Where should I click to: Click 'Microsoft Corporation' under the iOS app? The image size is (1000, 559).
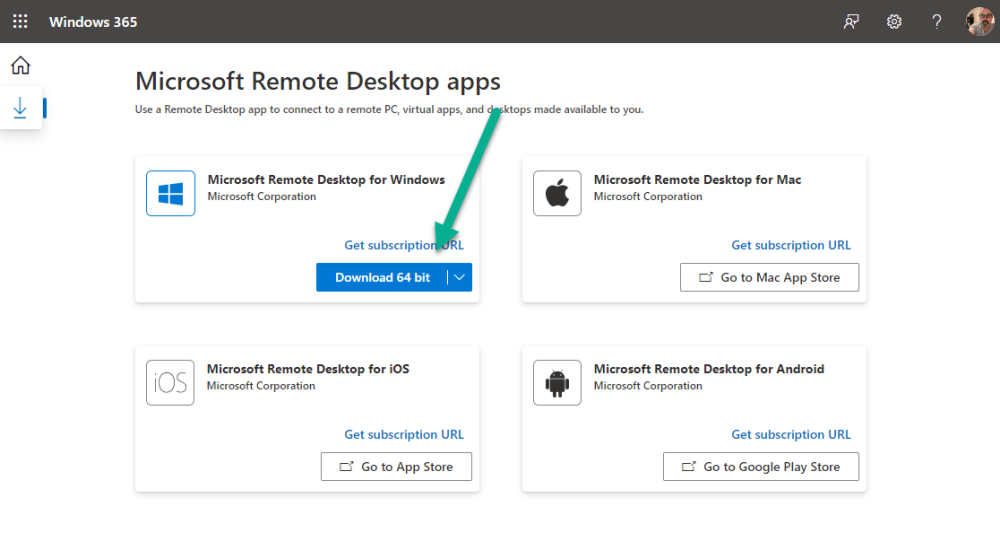[x=261, y=386]
